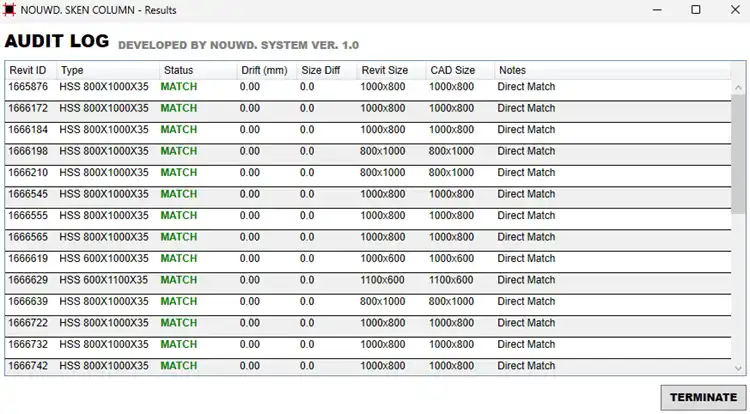The height and width of the screenshot is (414, 750).
Task: Click Direct Match note in row 1666555
Action: point(526,216)
